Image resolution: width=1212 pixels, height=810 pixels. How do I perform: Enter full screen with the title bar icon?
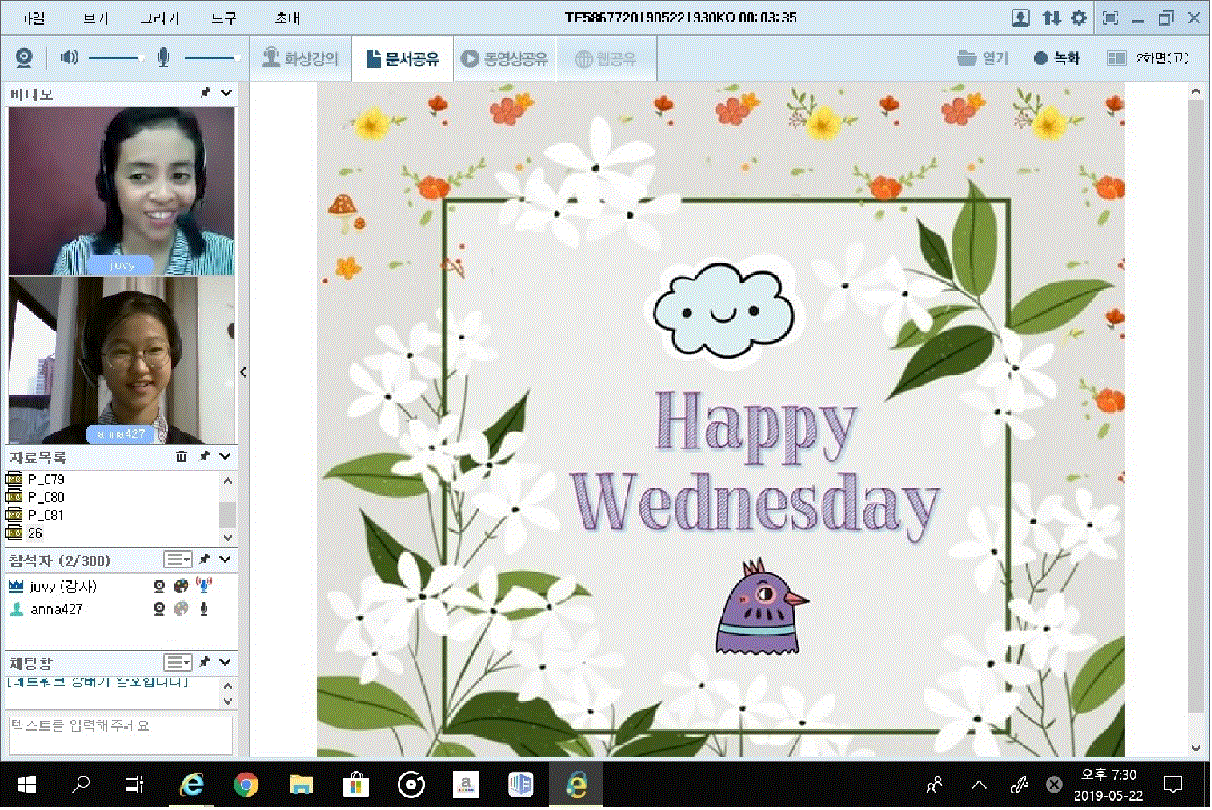[1110, 18]
